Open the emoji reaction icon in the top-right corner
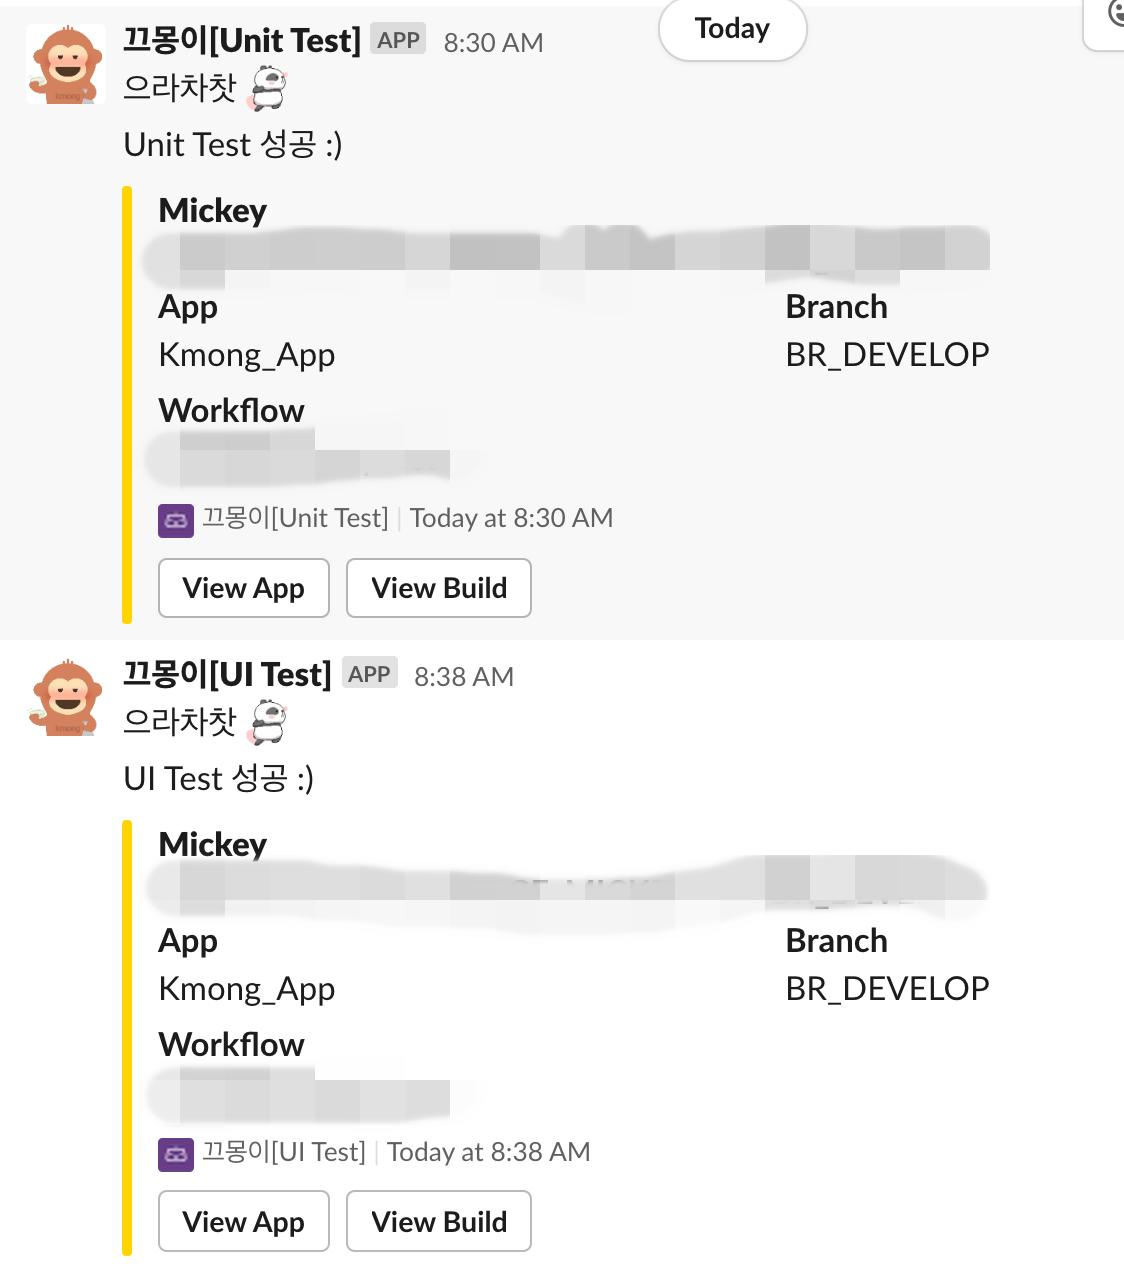This screenshot has width=1124, height=1266. [1115, 15]
